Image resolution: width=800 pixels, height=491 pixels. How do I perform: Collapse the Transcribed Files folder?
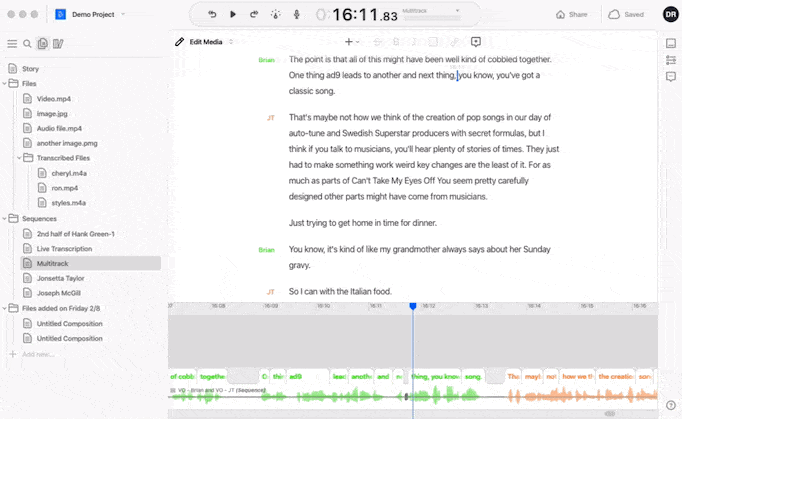click(x=19, y=158)
